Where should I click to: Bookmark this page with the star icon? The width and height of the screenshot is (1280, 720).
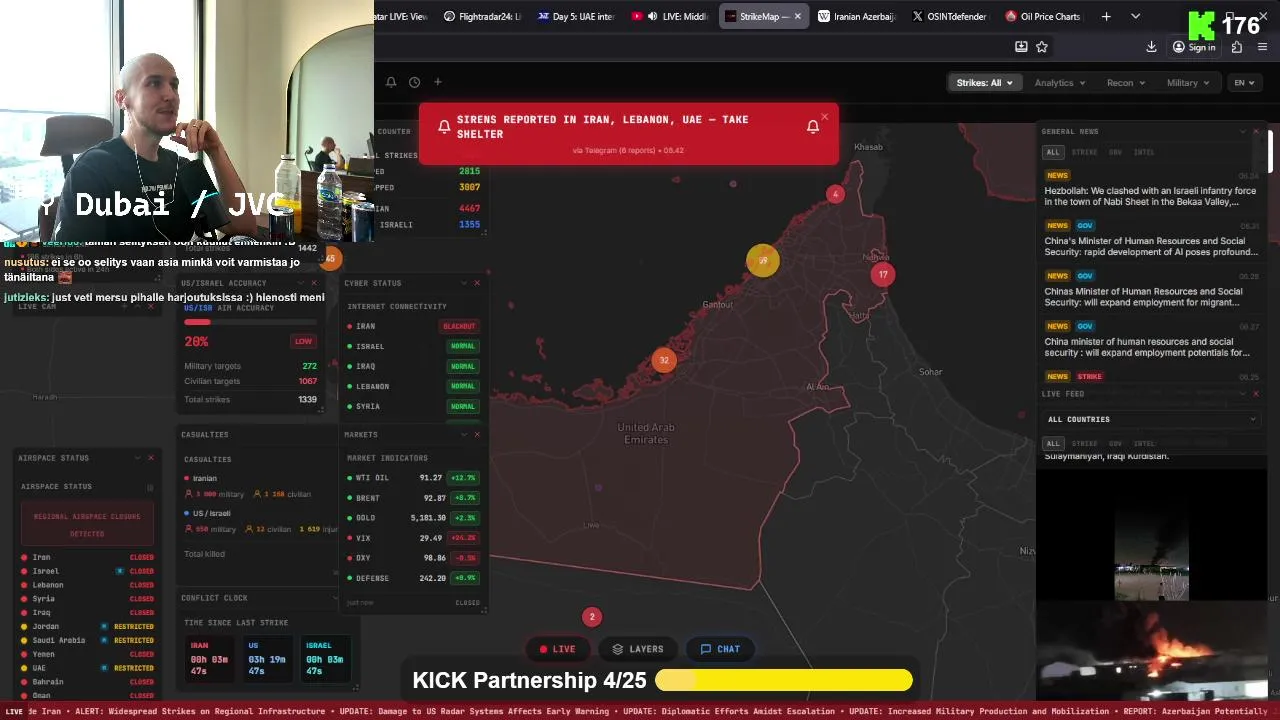click(1042, 47)
